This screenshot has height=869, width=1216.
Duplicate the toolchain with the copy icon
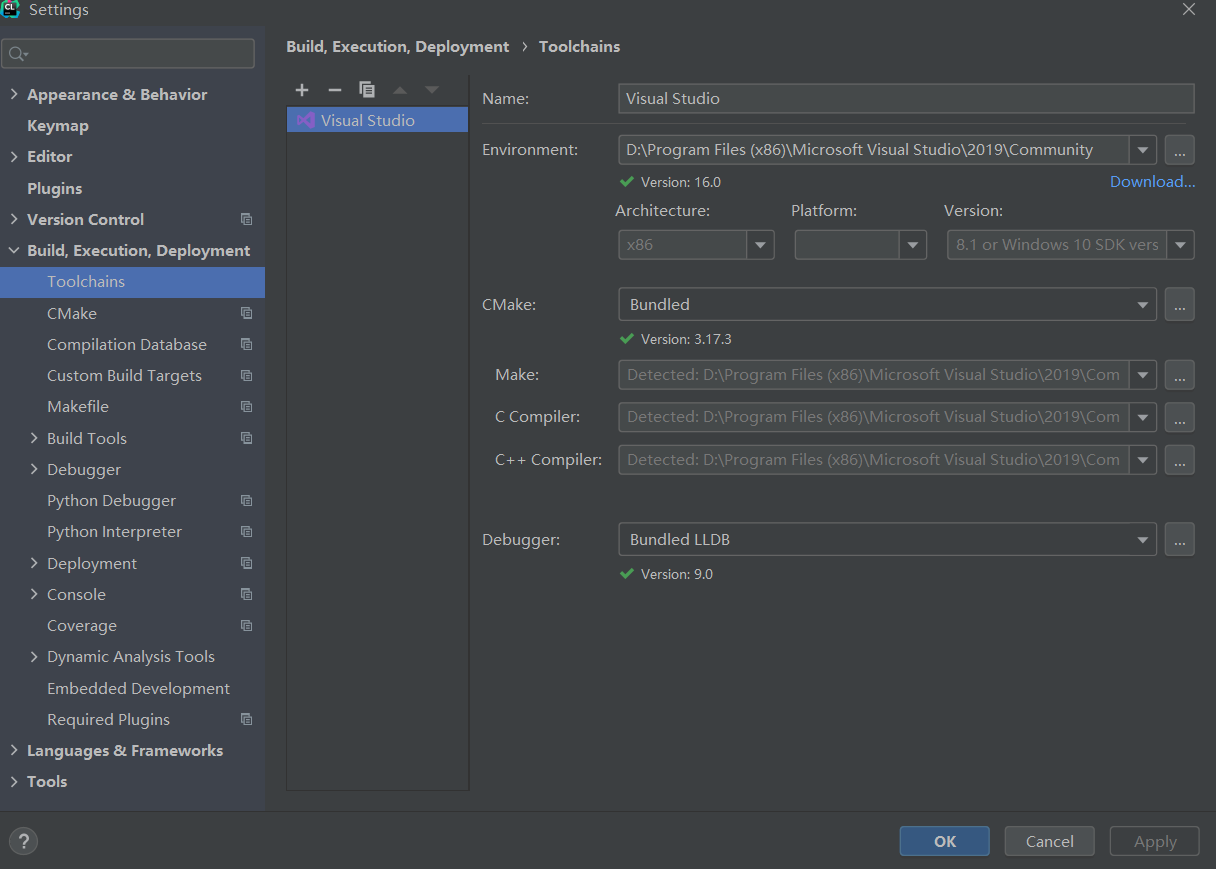[367, 90]
